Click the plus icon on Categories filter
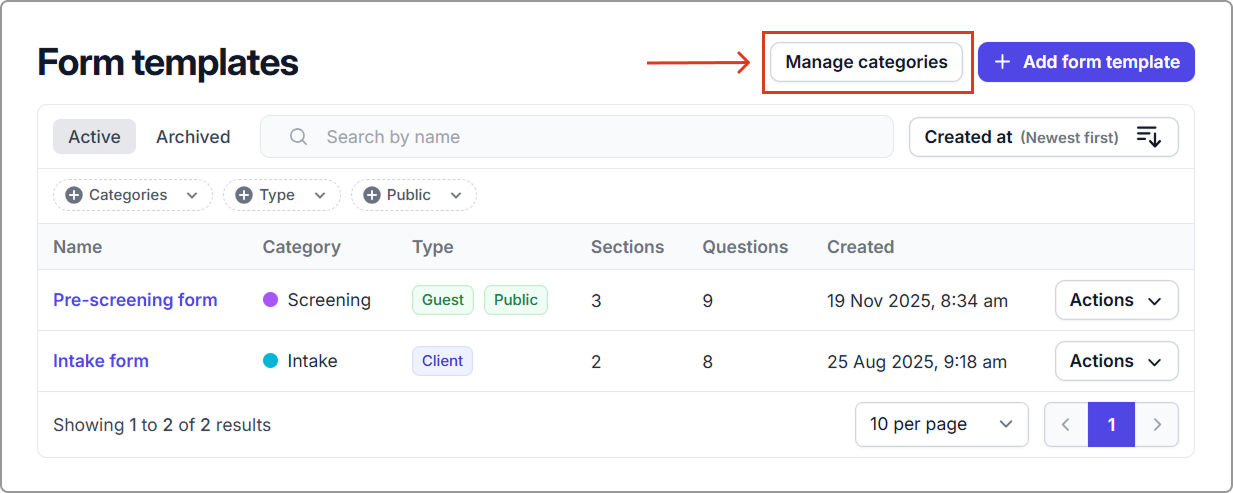 click(x=74, y=195)
